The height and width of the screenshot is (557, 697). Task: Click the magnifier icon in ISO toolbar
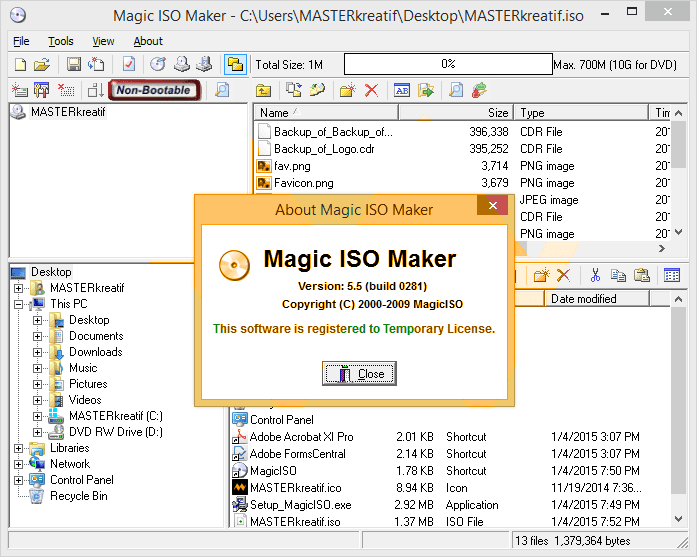(x=456, y=90)
